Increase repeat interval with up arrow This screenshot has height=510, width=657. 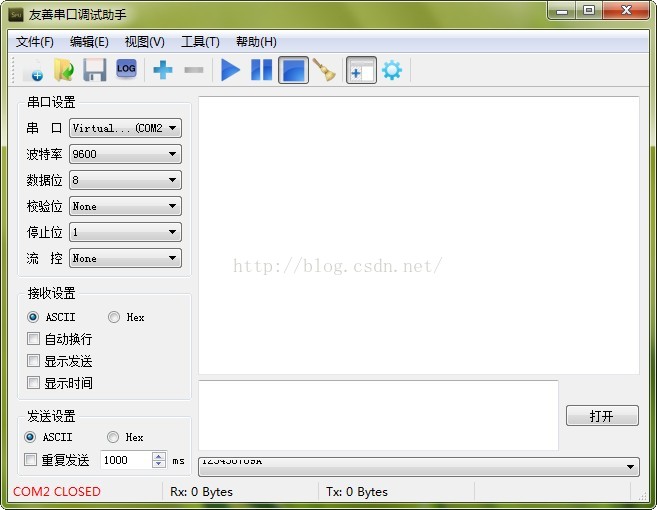tap(158, 456)
